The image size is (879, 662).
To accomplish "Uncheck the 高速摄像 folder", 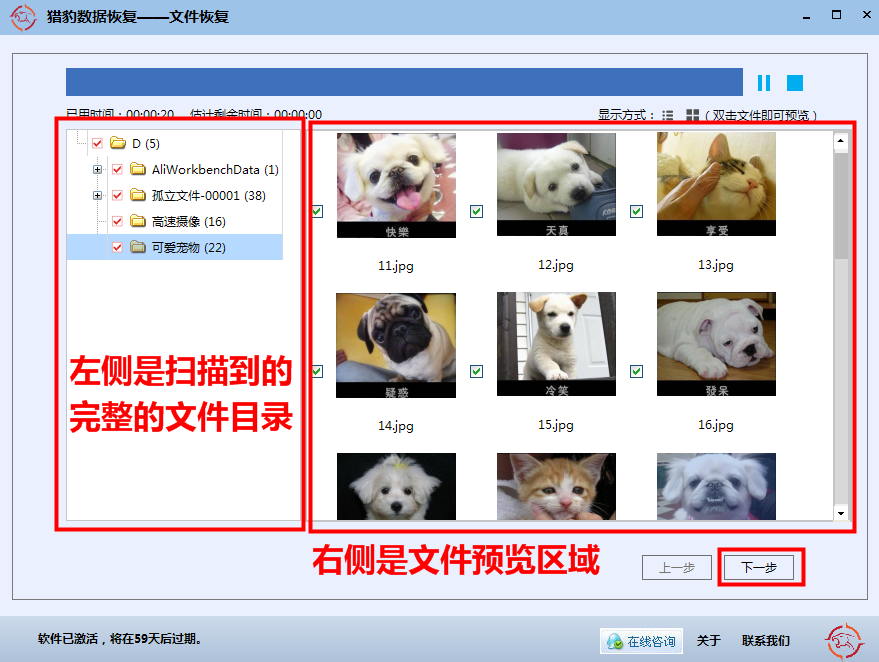I will click(x=118, y=220).
